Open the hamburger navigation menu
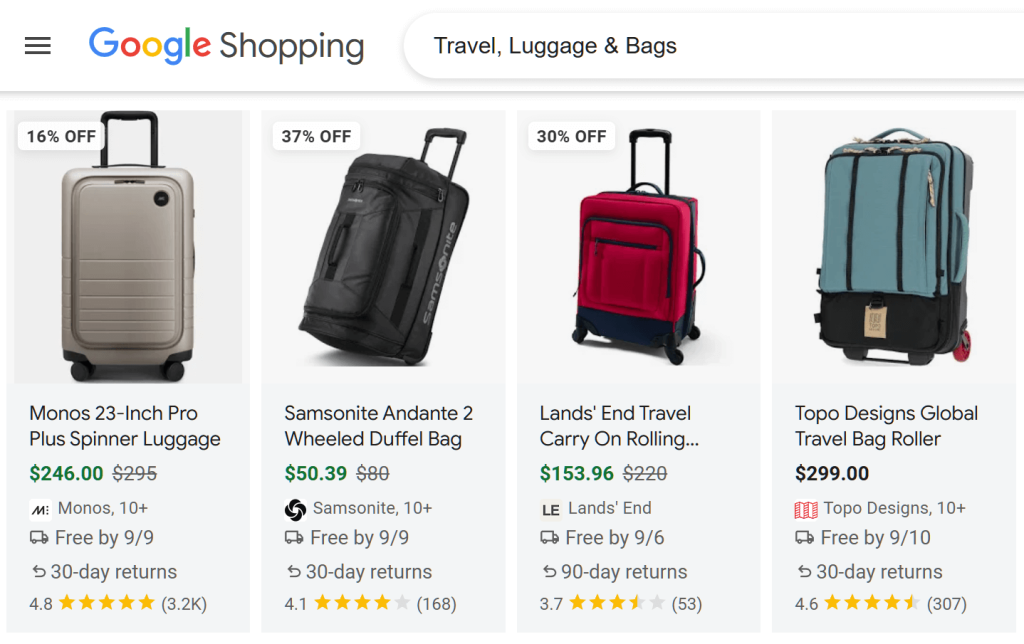 [x=37, y=45]
